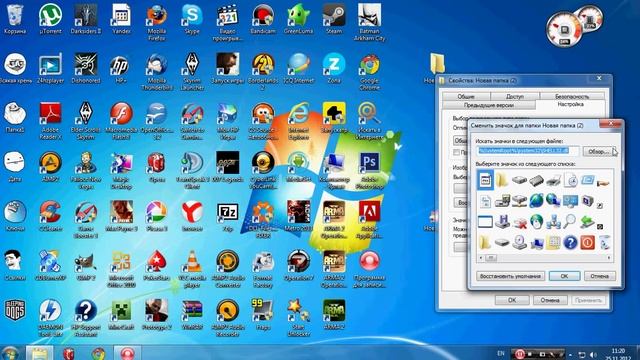The image size is (640, 360).
Task: Click the Mozilla Firefox desktop icon
Action: tap(157, 22)
